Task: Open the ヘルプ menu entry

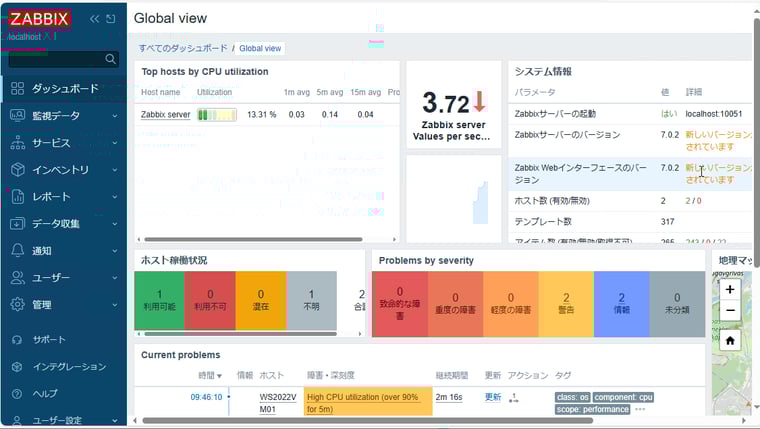Action: click(x=45, y=394)
